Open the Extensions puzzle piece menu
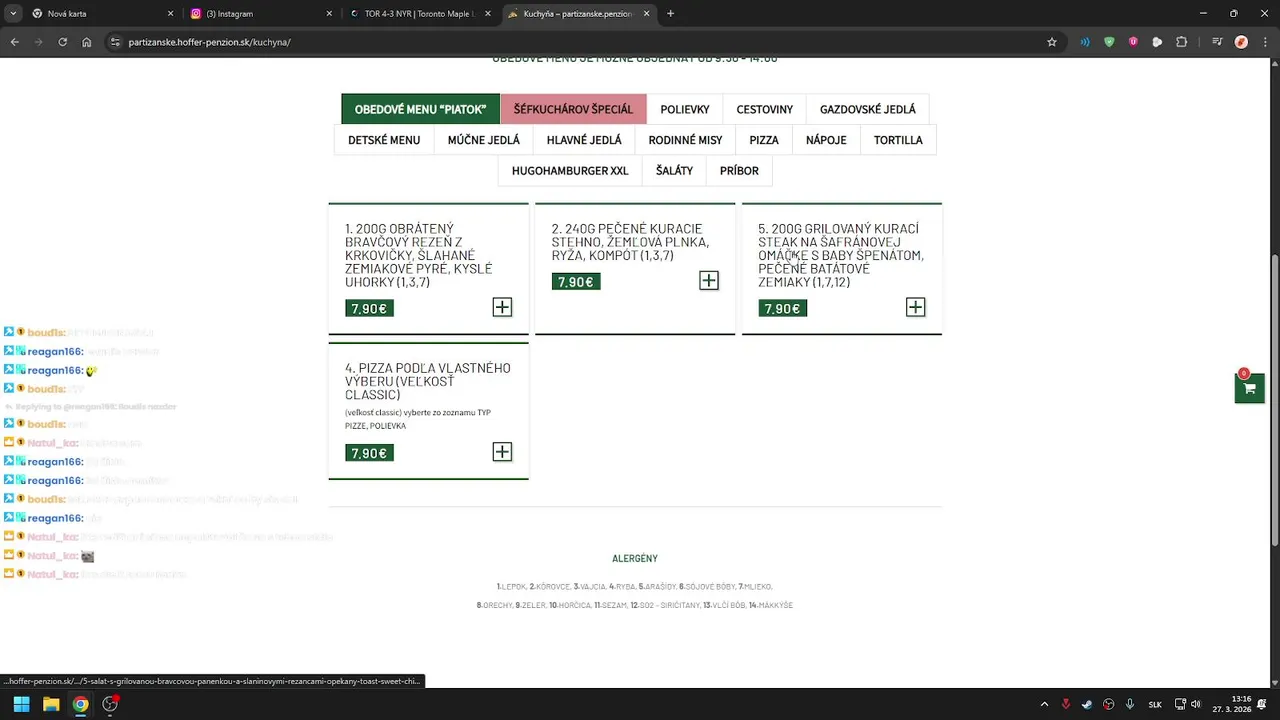Viewport: 1280px width, 720px height. pyautogui.click(x=1181, y=42)
